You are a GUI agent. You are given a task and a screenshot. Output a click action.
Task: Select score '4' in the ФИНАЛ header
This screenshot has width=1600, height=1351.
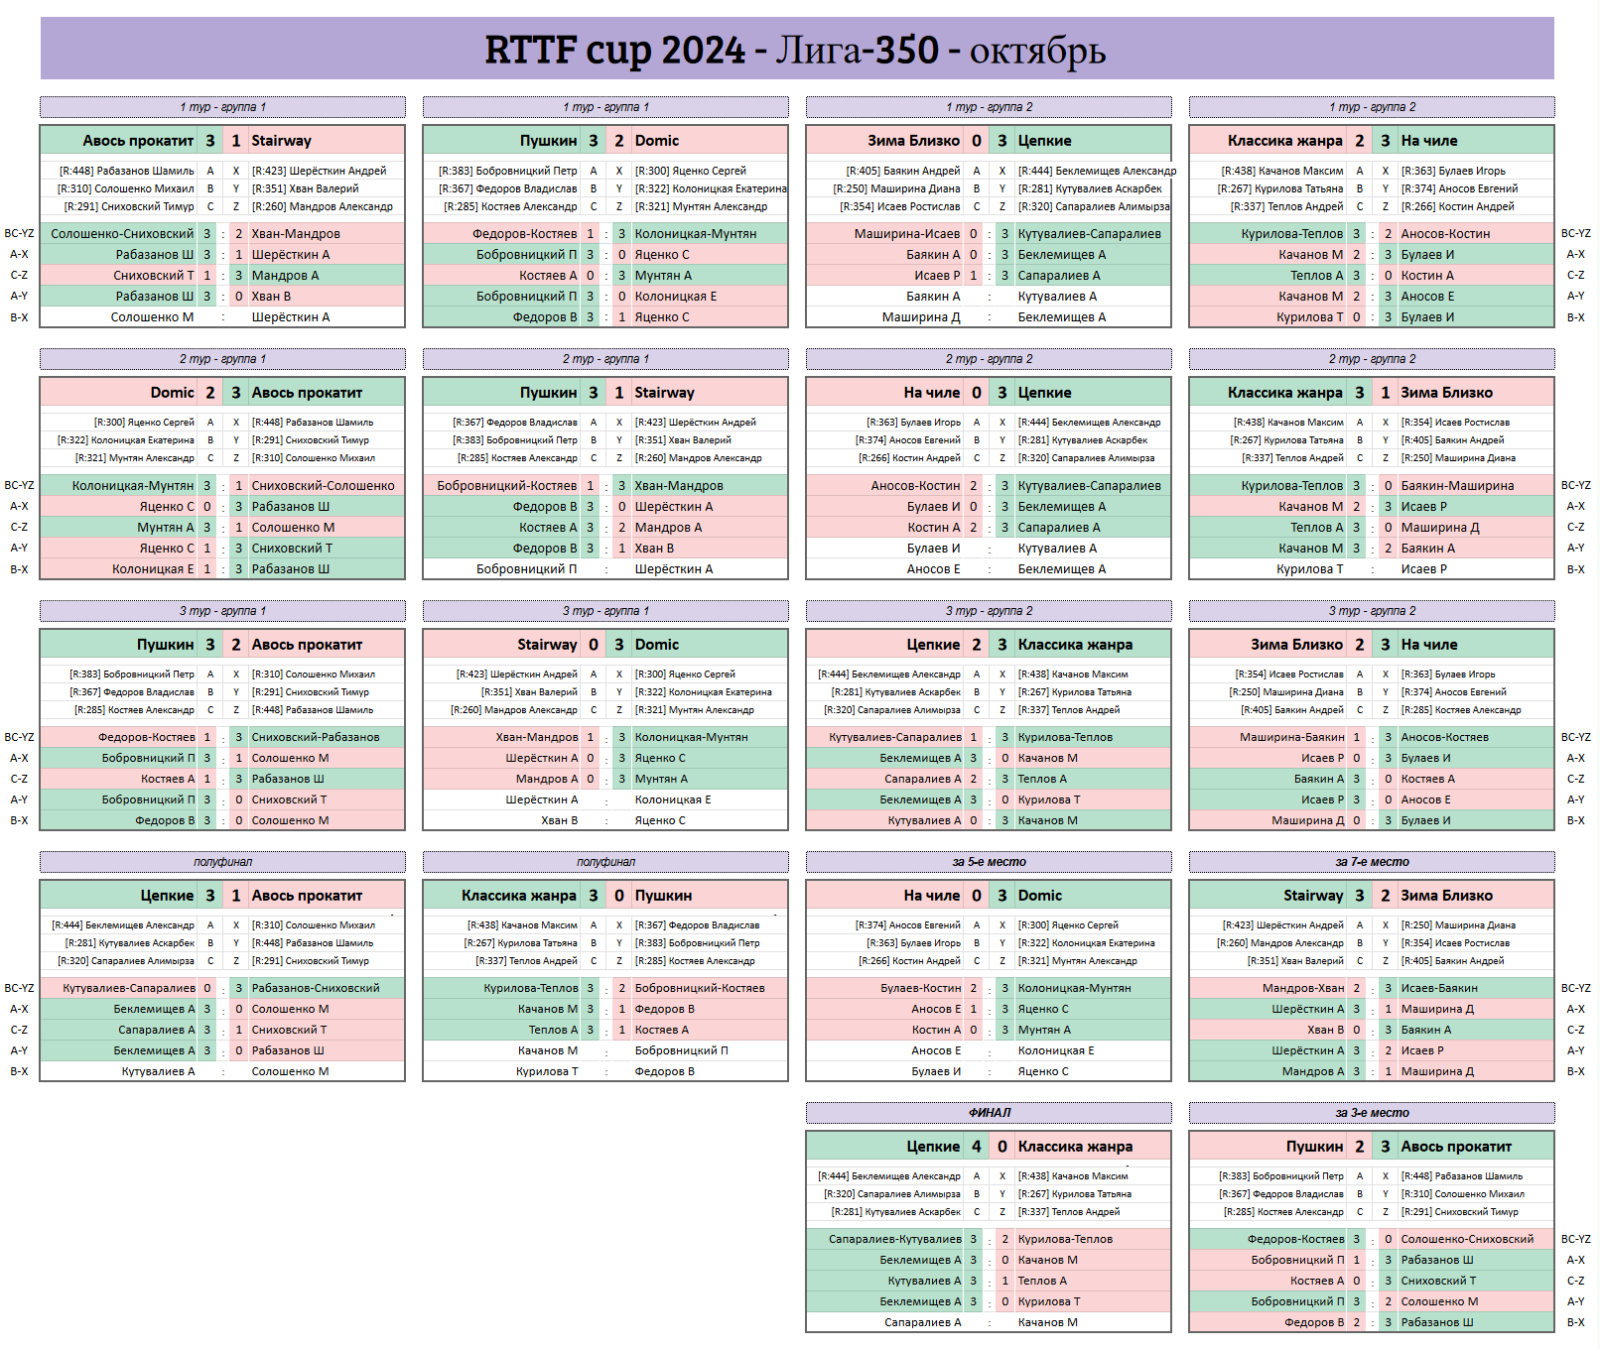click(x=976, y=1147)
